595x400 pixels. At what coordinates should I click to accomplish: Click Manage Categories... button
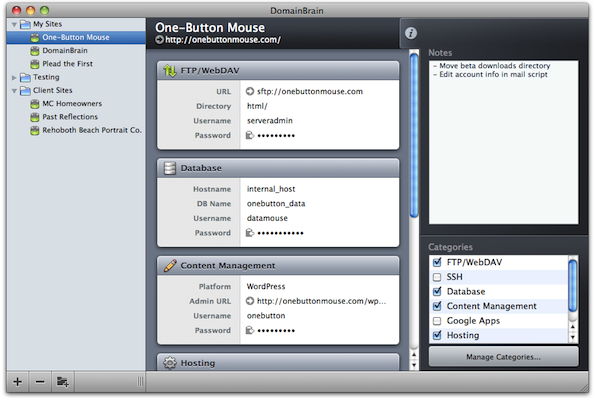tap(504, 357)
